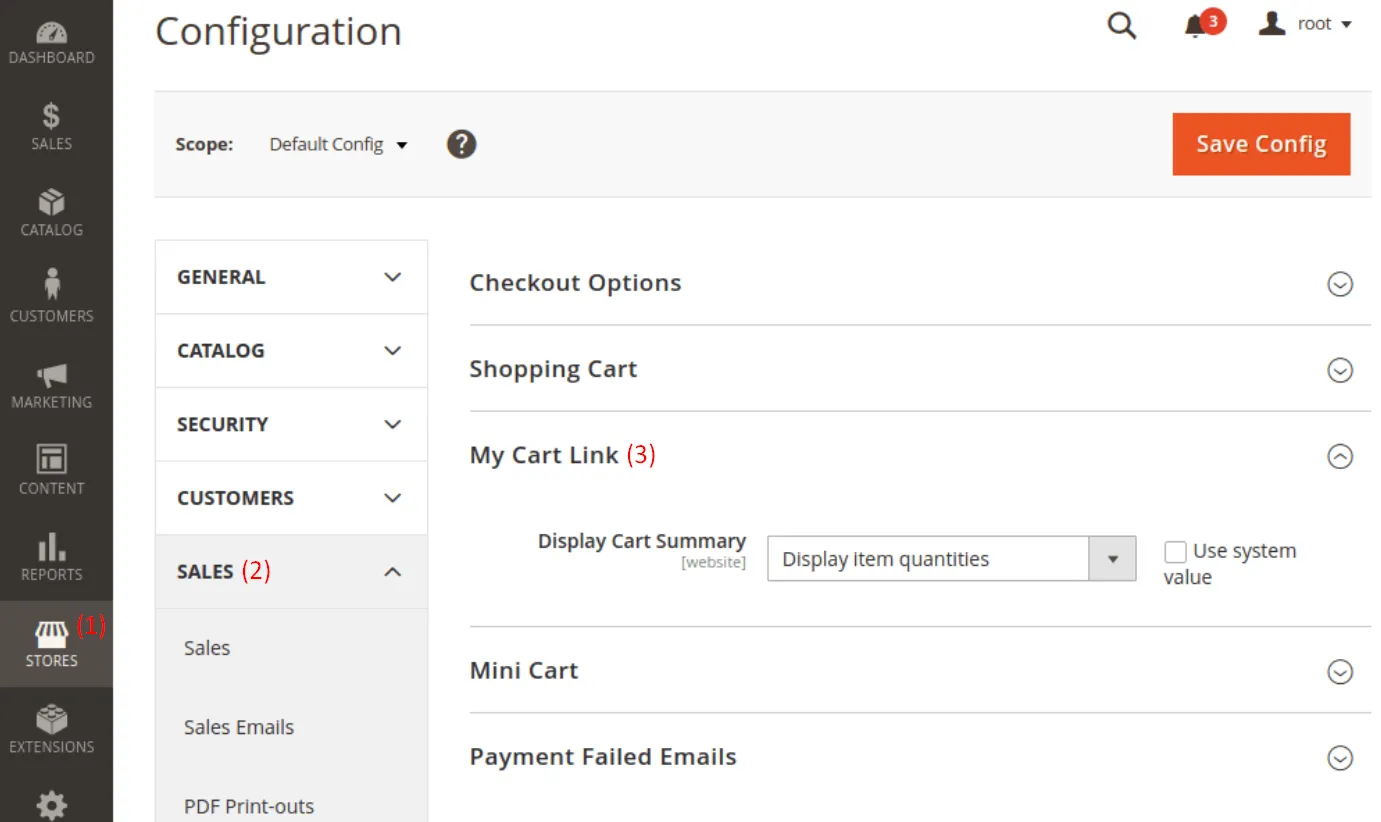Screen dimensions: 1381x822
Task: Click the Sales dollar icon
Action: click(x=51, y=116)
